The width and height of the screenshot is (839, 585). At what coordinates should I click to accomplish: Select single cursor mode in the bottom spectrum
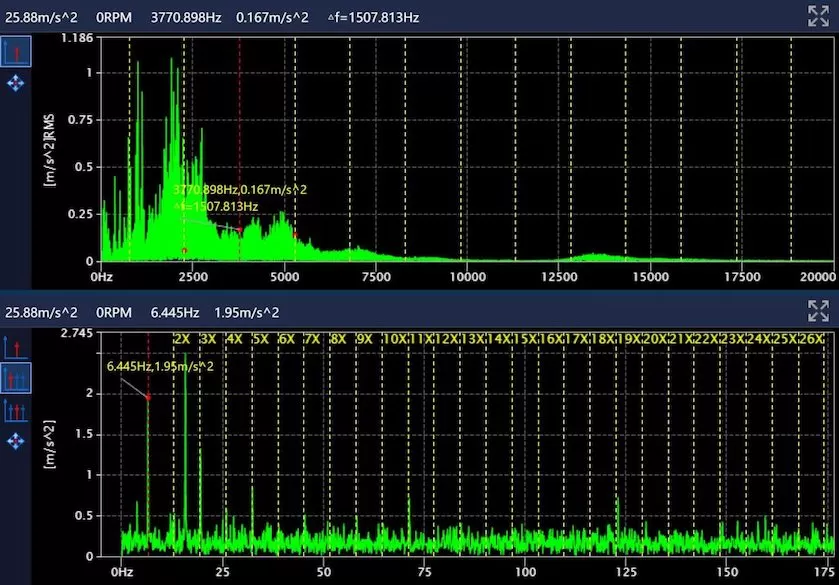(16, 348)
